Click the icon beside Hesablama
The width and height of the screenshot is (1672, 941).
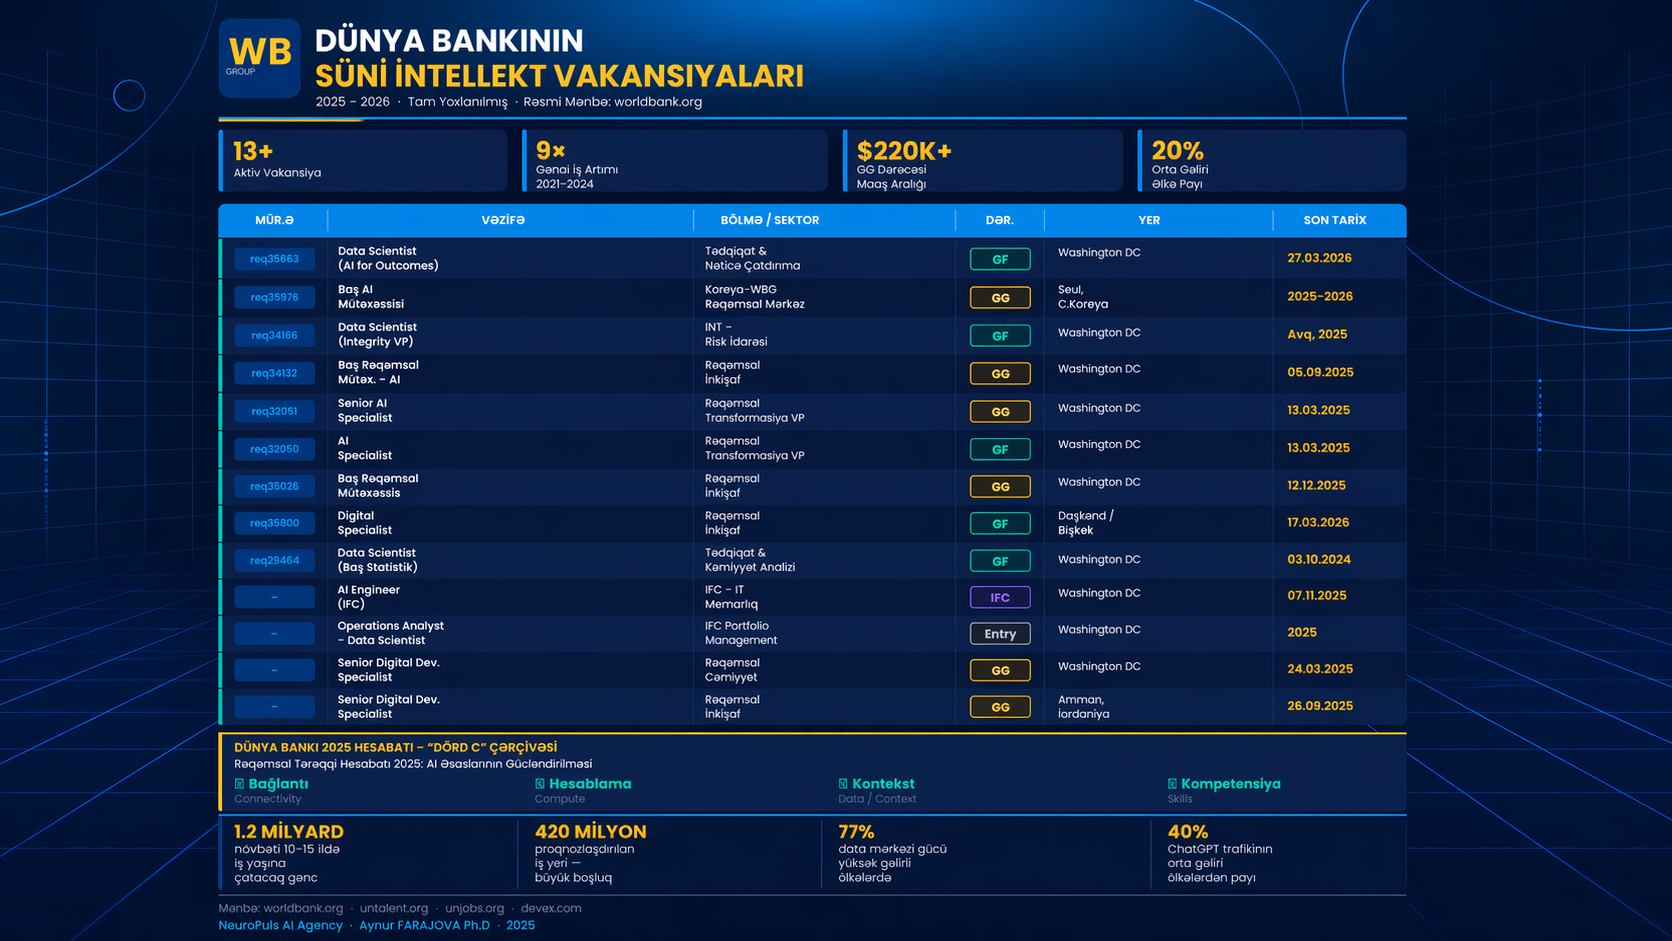pyautogui.click(x=540, y=784)
